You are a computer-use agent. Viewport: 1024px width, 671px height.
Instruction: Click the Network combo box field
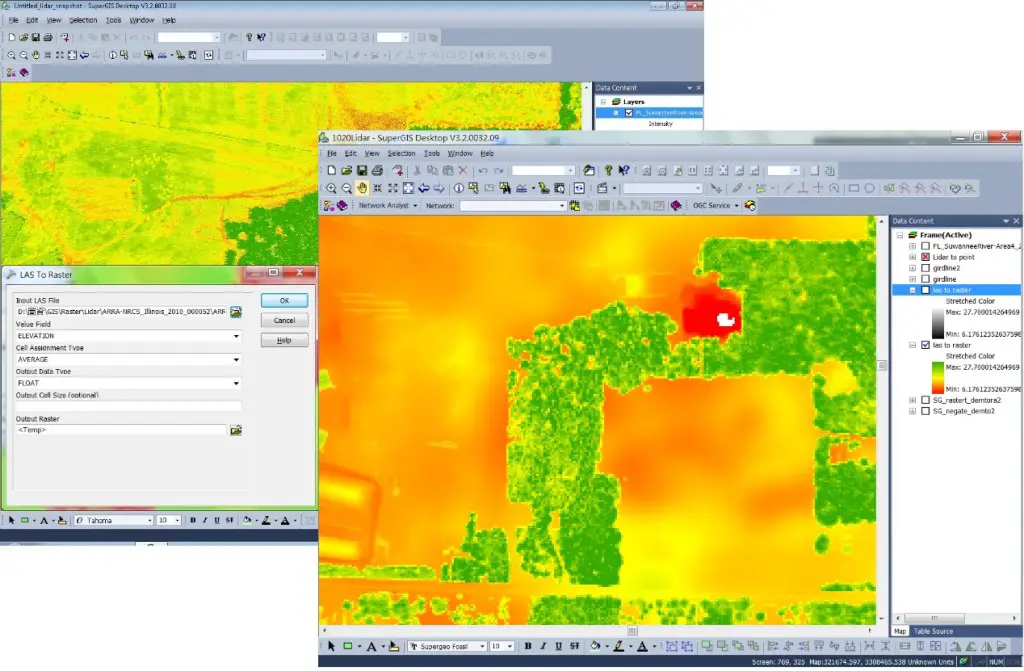pos(513,206)
